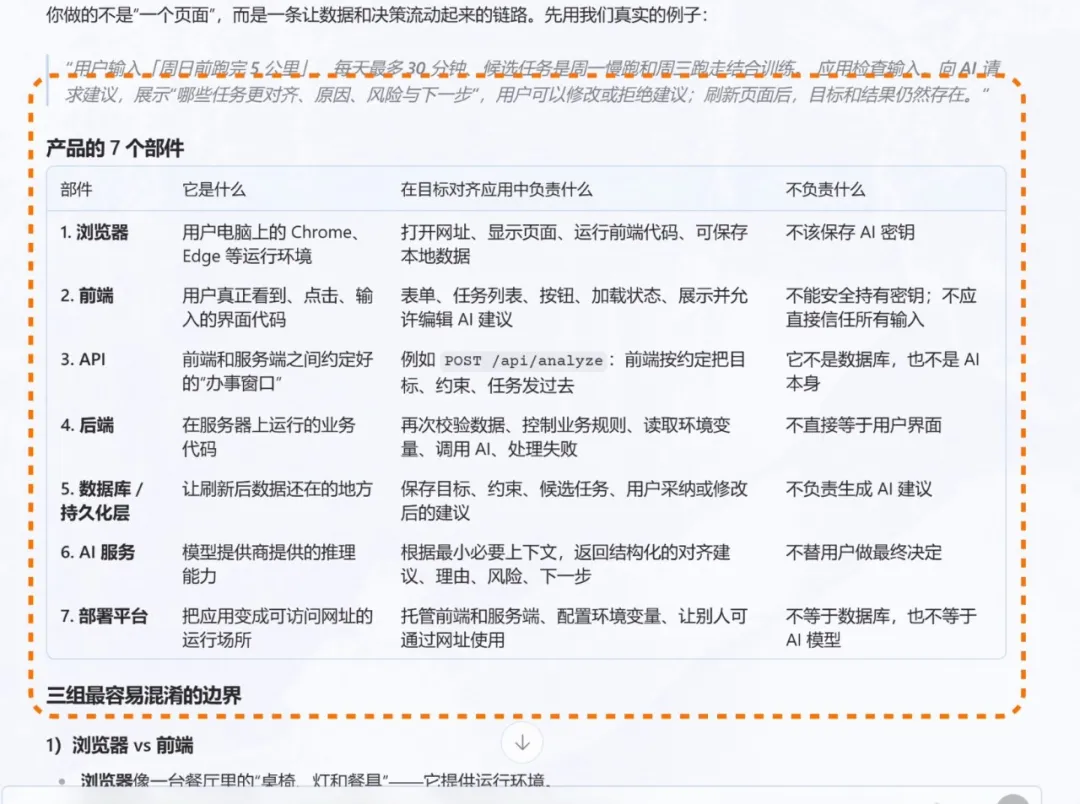Select the table cell 3. API
1080x804 pixels.
(x=83, y=359)
